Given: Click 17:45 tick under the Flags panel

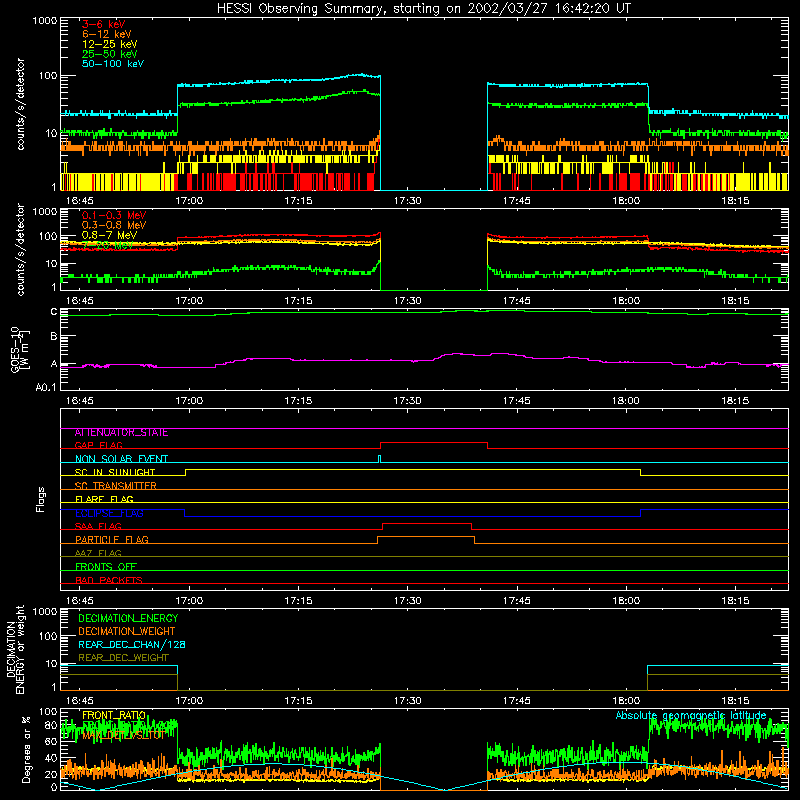Looking at the screenshot, I should 516,601.
